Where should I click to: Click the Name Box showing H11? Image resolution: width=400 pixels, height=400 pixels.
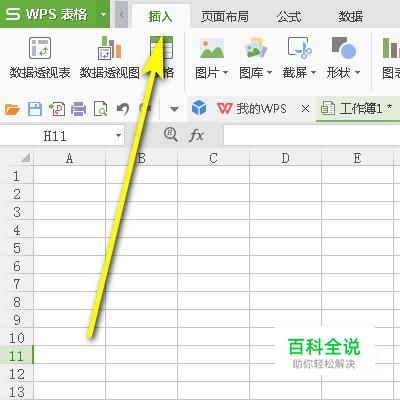[56, 136]
